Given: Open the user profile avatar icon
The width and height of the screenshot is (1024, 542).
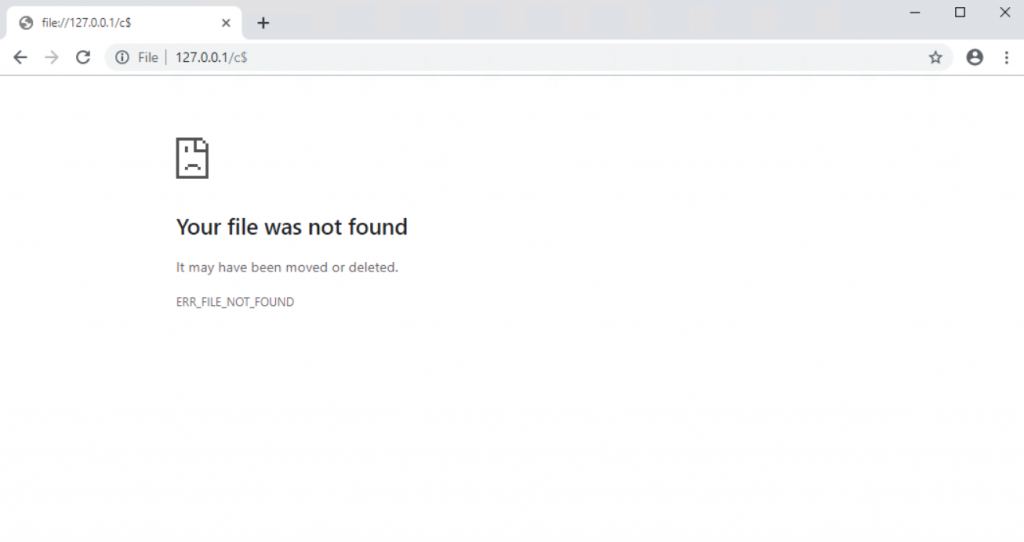Looking at the screenshot, I should [x=974, y=58].
